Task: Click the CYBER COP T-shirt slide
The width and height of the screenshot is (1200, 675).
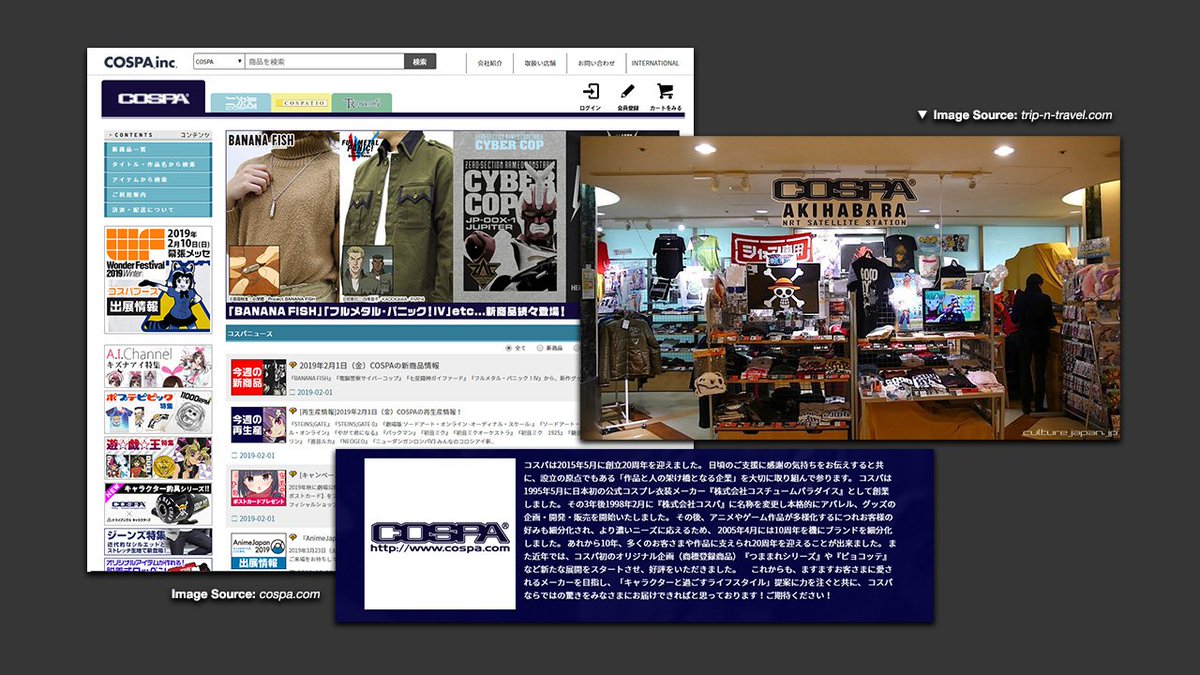Action: (x=509, y=214)
